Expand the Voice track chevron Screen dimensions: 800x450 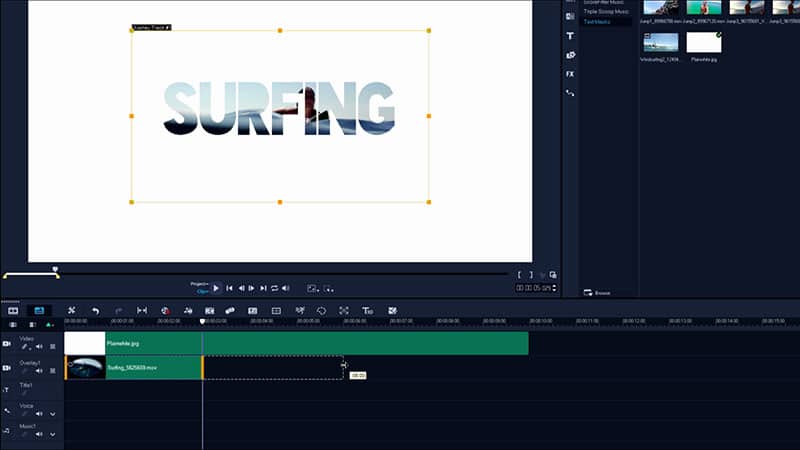coord(53,414)
